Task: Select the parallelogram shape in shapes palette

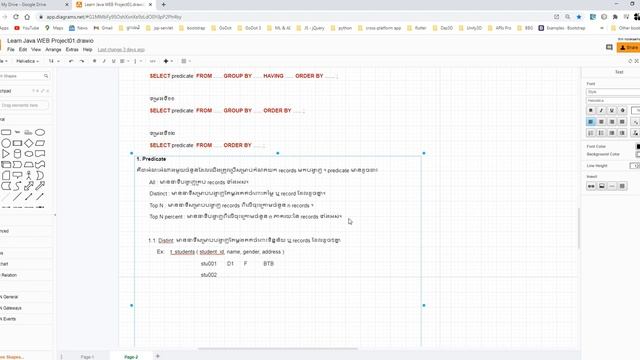Action: 40,143
